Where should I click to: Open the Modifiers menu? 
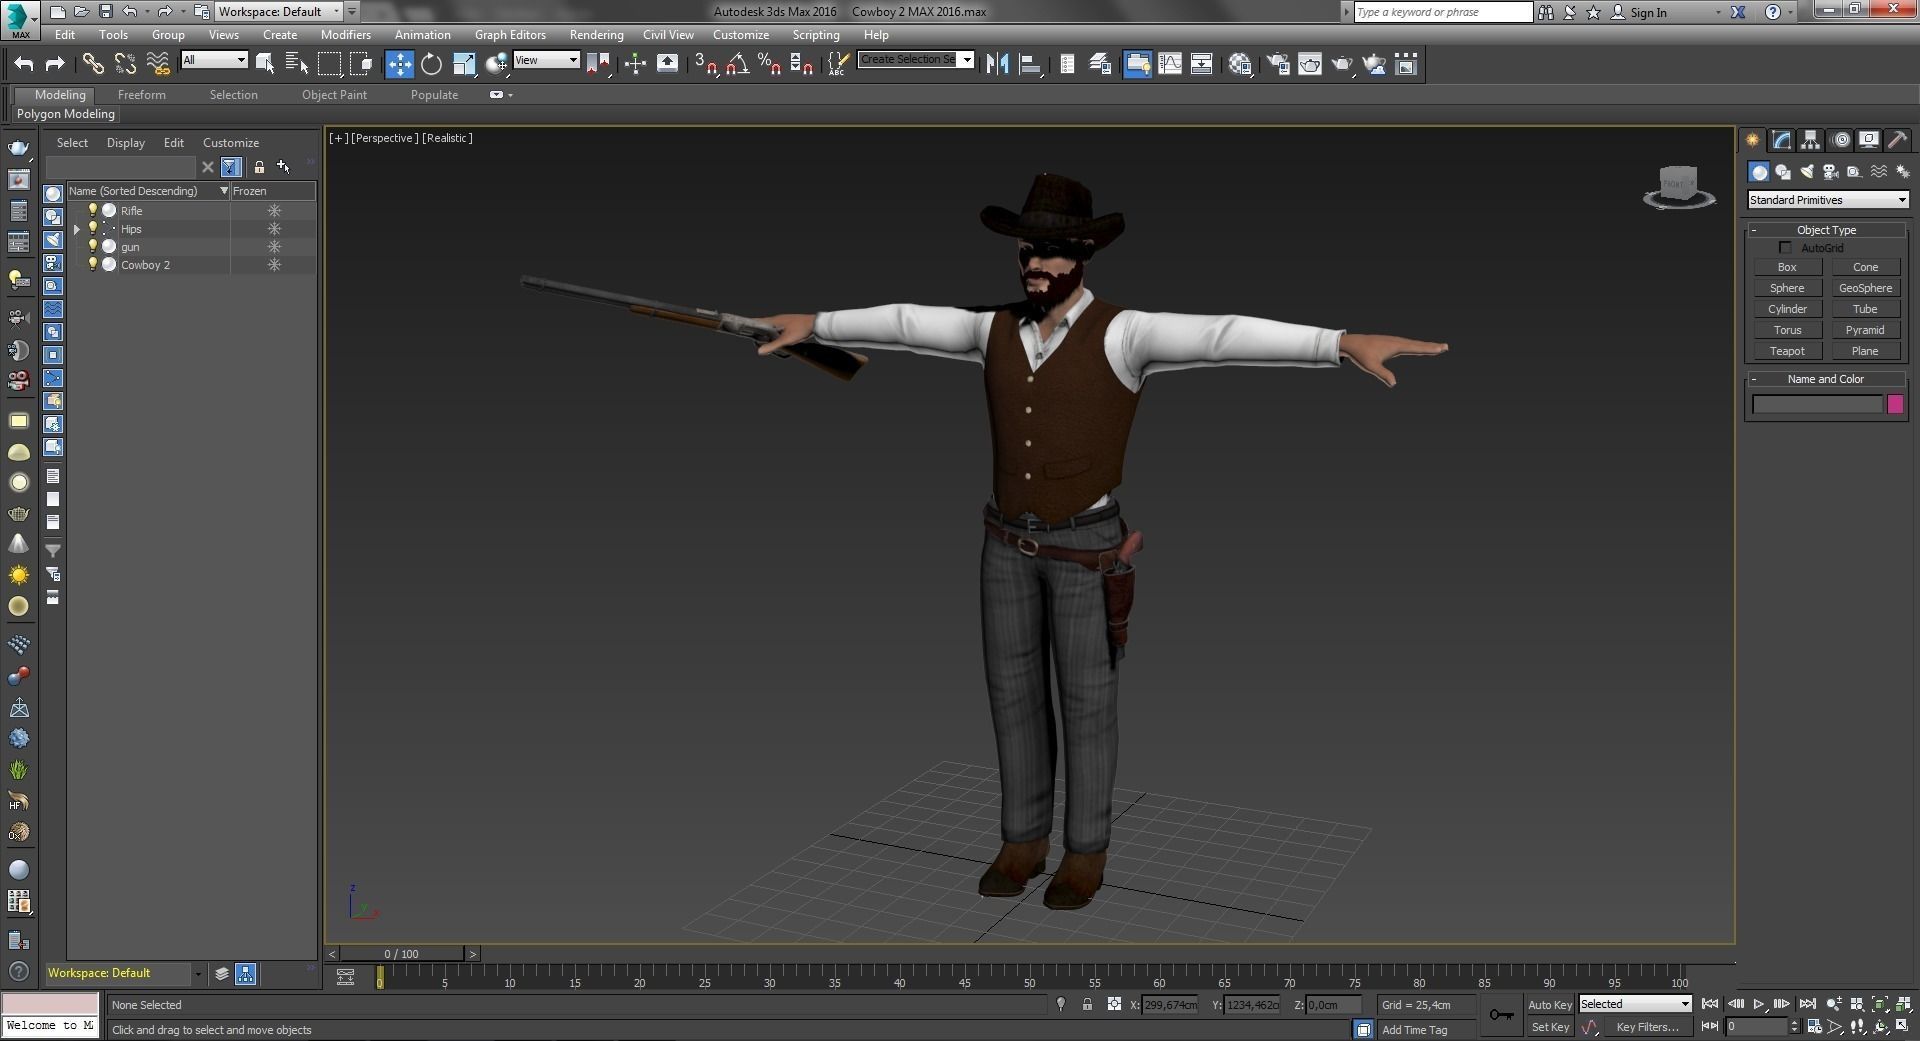(346, 35)
